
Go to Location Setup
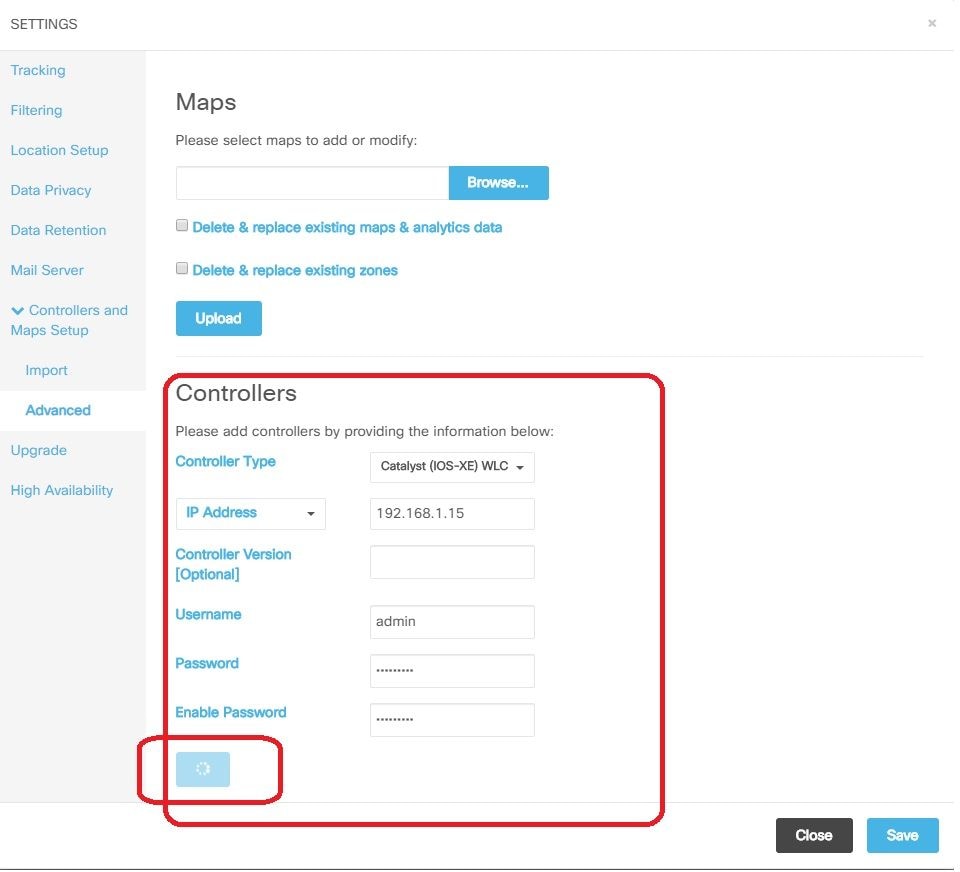pyautogui.click(x=59, y=150)
